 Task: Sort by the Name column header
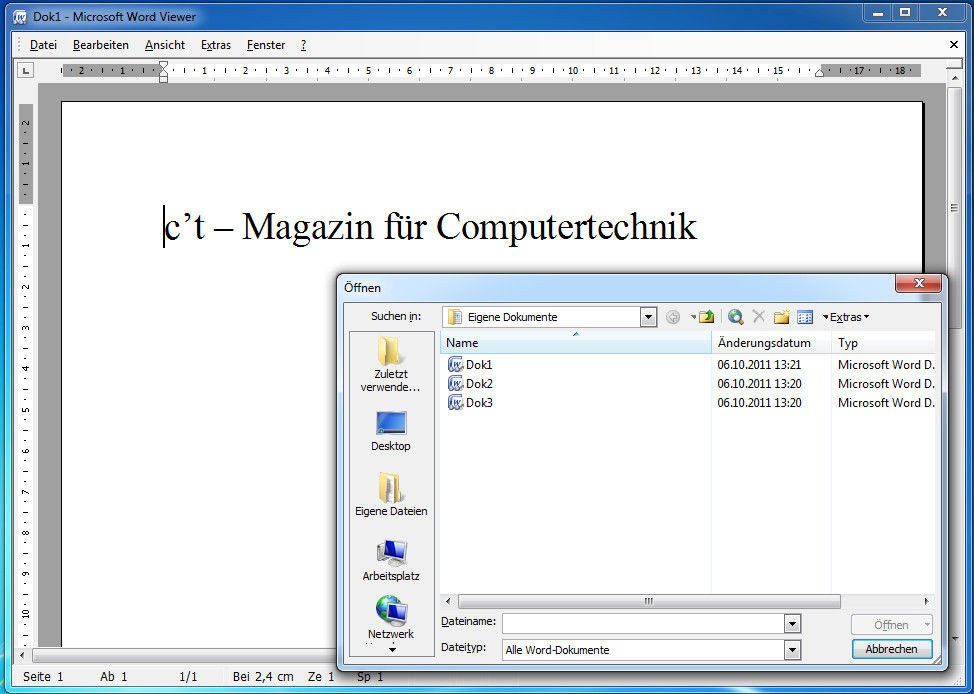point(575,343)
